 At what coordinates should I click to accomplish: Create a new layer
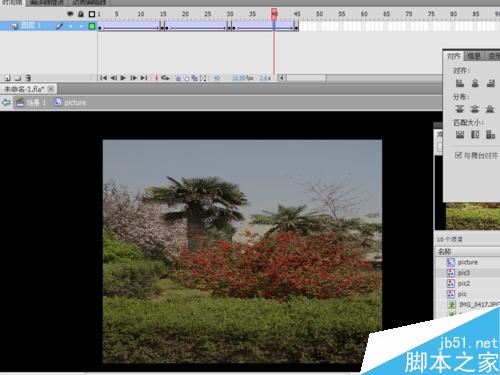click(8, 78)
